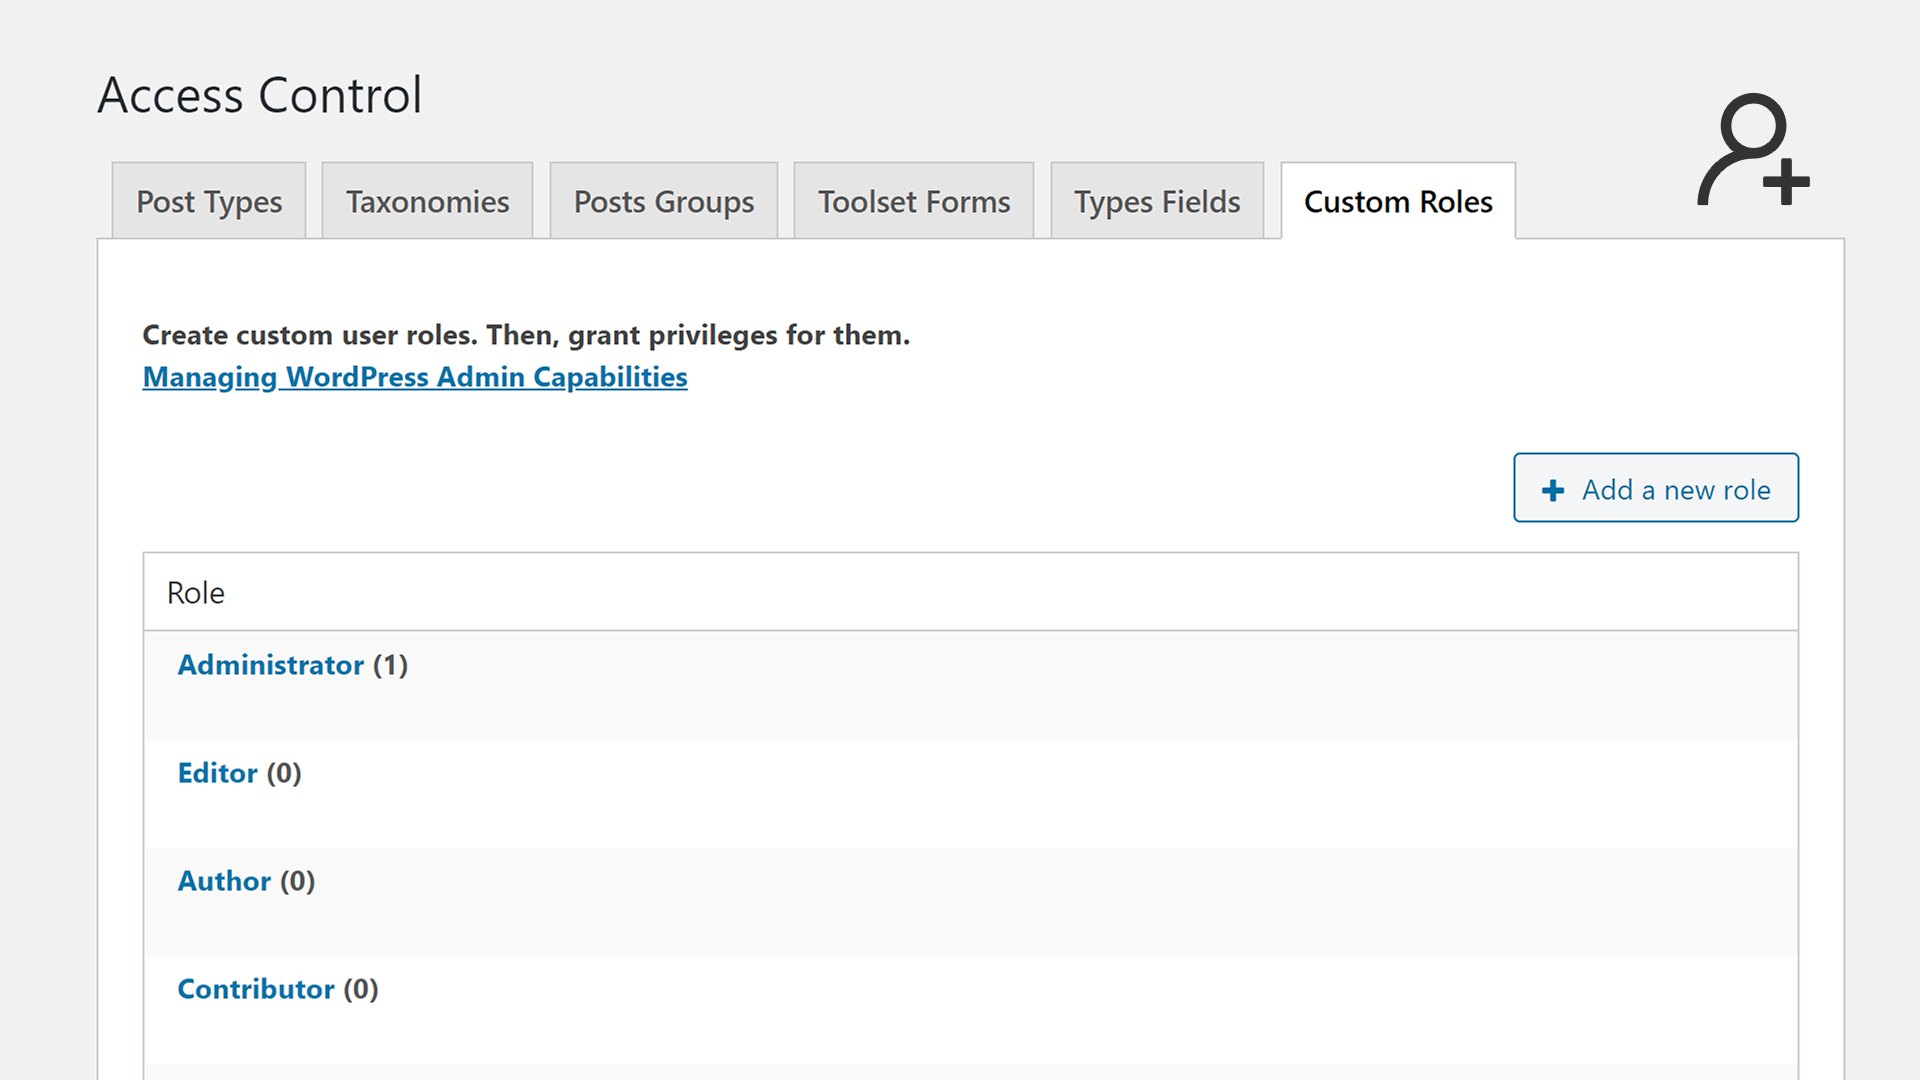
Task: Open Managing WordPress Admin Capabilities link
Action: pos(415,377)
